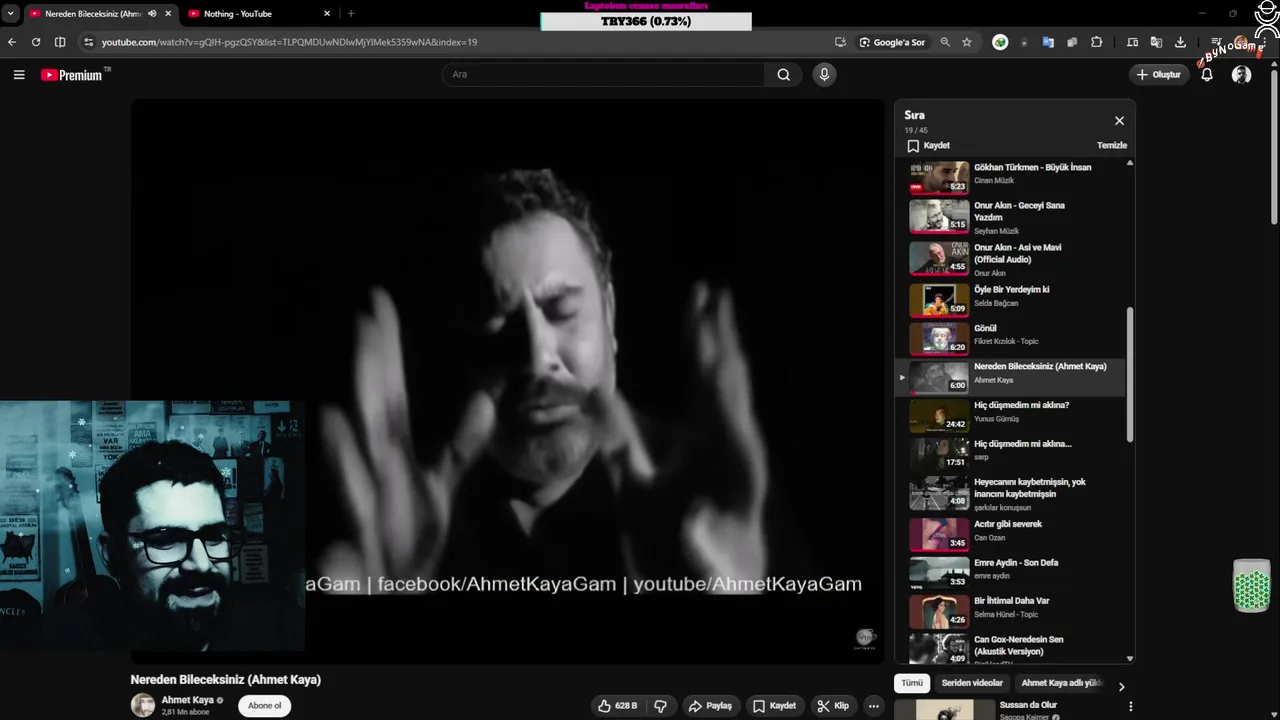The image size is (1280, 720).
Task: Dislike the video
Action: [x=660, y=706]
